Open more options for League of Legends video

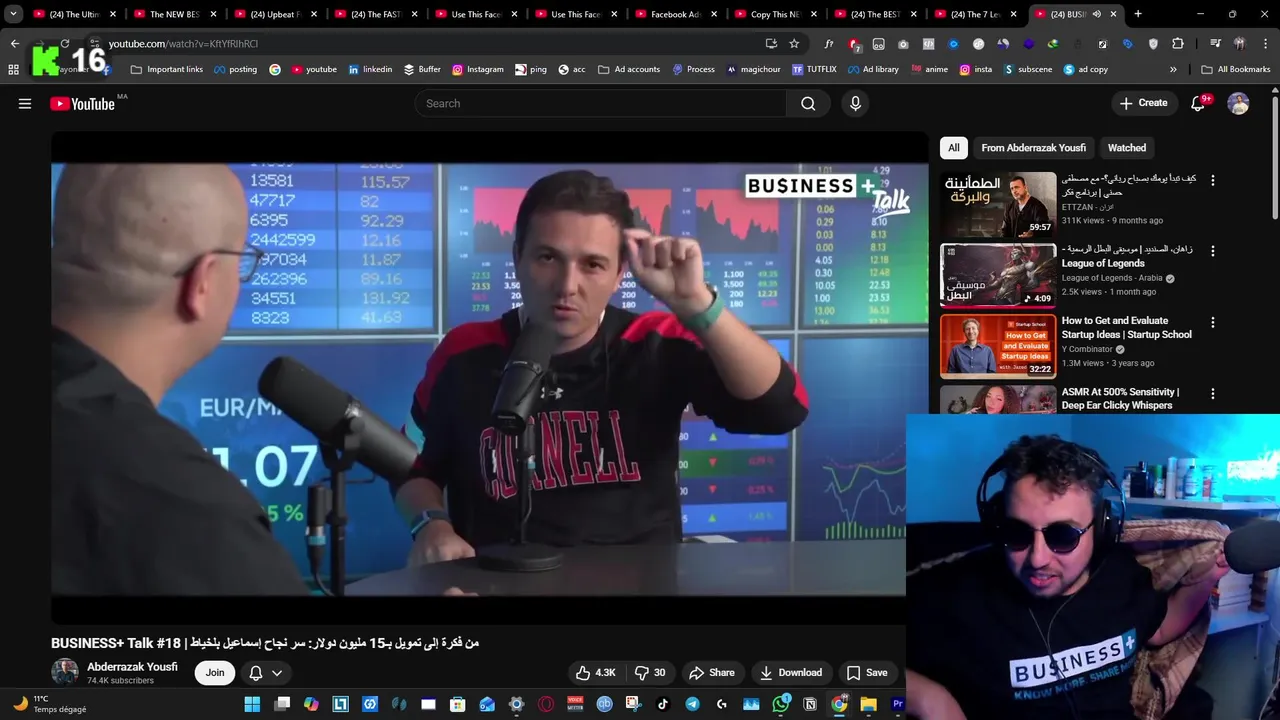(x=1213, y=251)
